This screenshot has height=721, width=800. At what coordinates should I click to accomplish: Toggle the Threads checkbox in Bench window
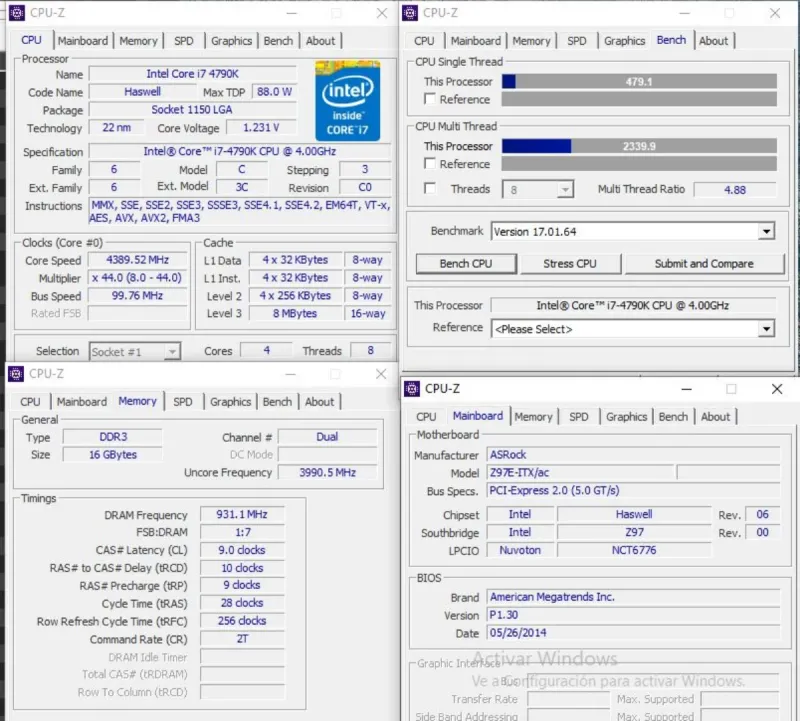[x=430, y=188]
